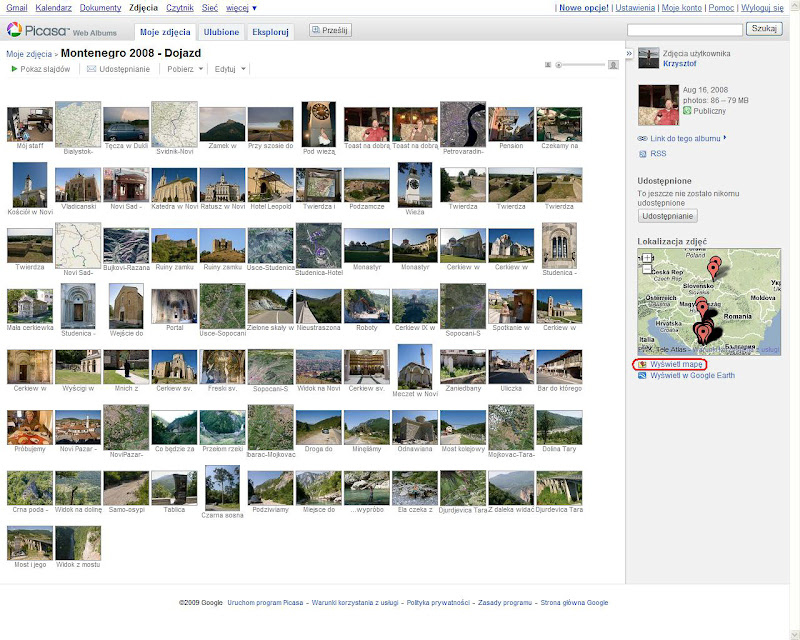Open the 'Czarna sosna' photo thumbnail
The image size is (800, 640).
coord(222,487)
